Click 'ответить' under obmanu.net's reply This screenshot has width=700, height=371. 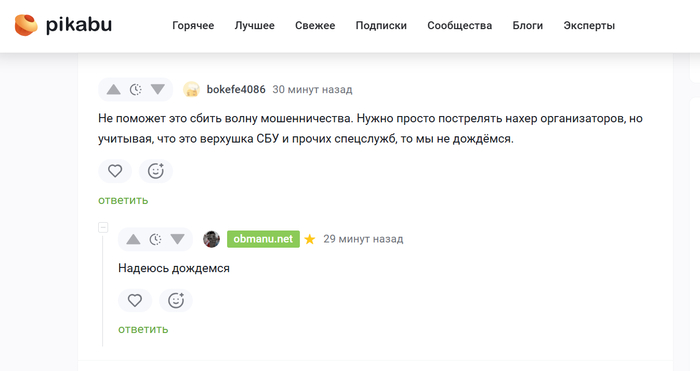pos(143,329)
